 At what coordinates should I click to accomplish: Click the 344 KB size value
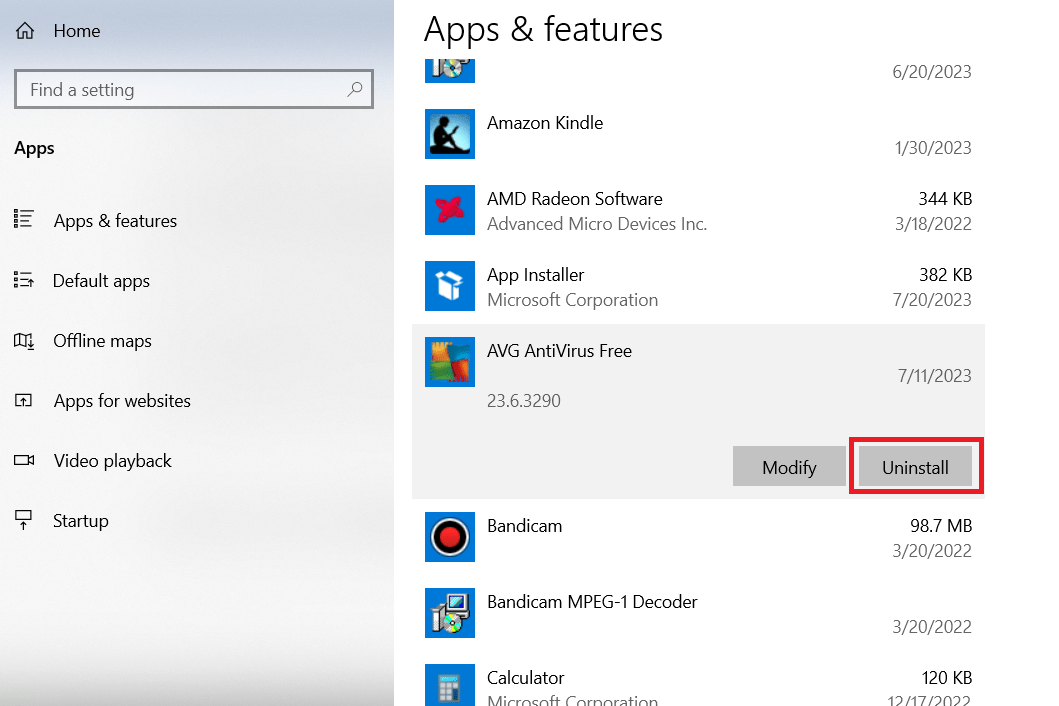pyautogui.click(x=945, y=199)
